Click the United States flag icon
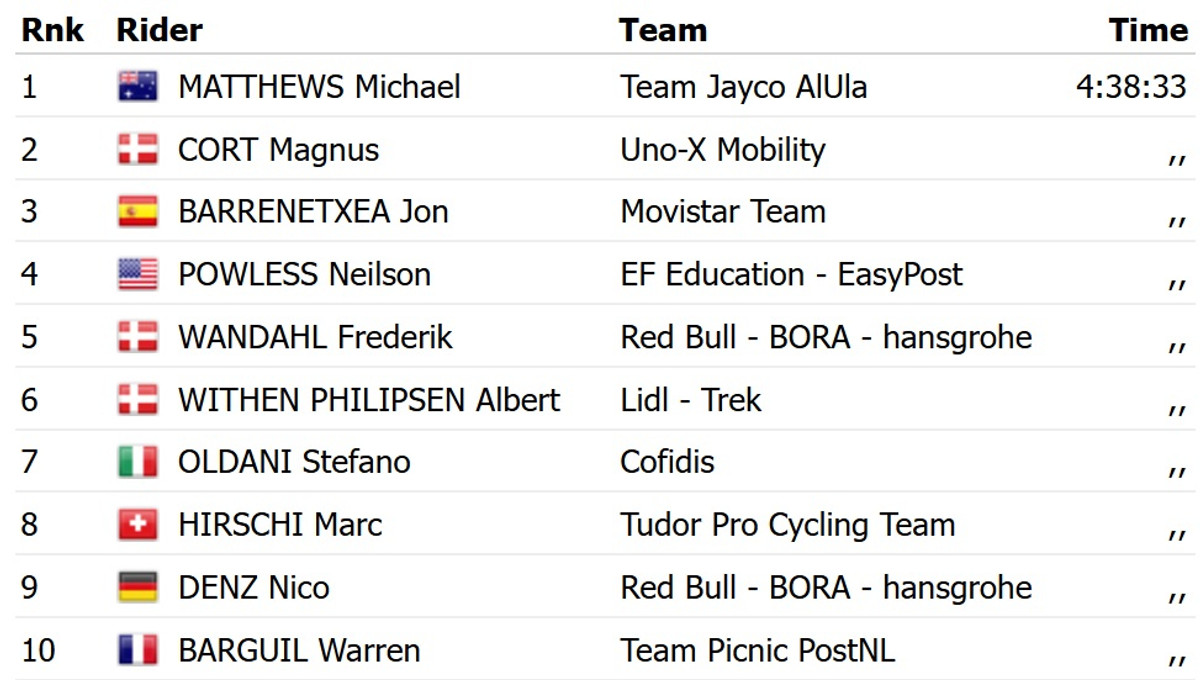This screenshot has height=680, width=1200. [138, 274]
